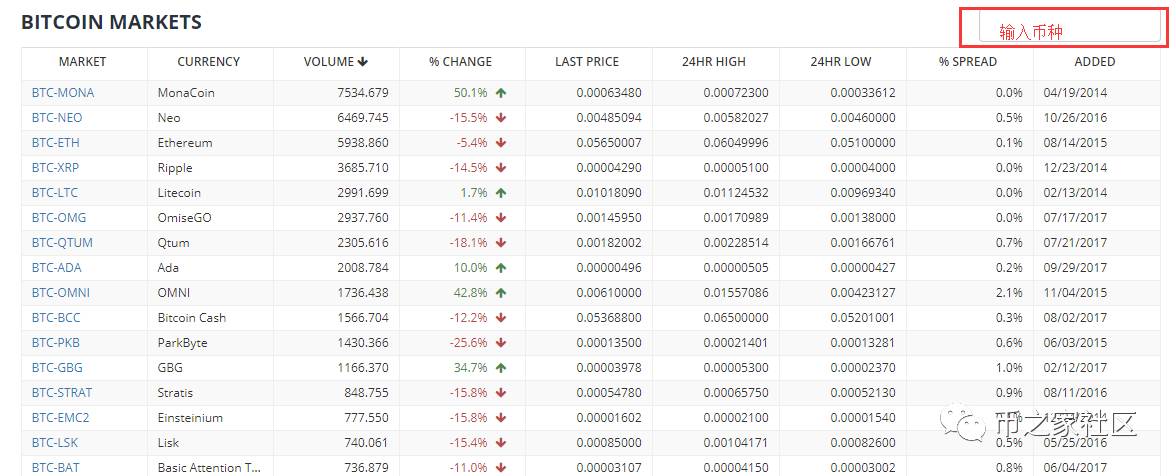Click the red down arrow for Einsteinium

tap(501, 418)
